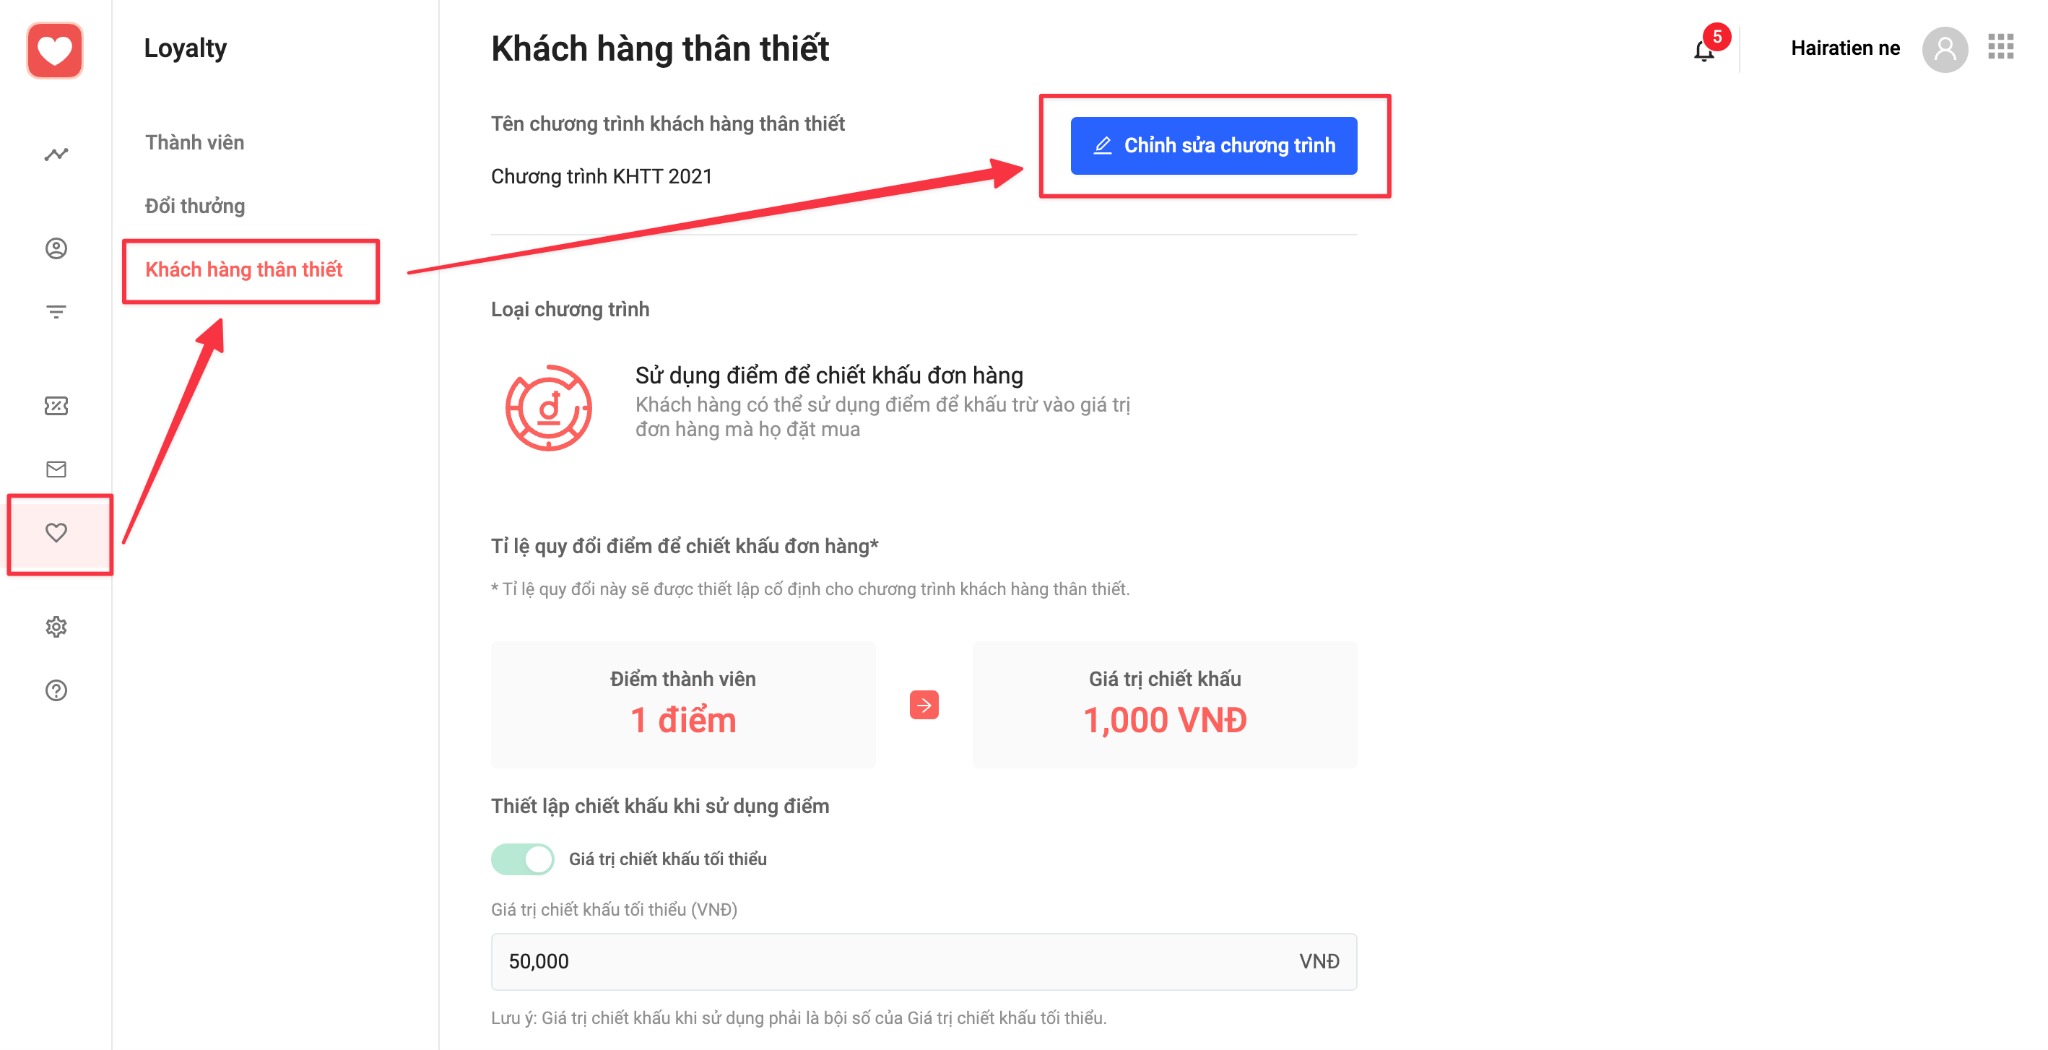
Task: Click the filter lines sidebar icon
Action: [x=56, y=312]
